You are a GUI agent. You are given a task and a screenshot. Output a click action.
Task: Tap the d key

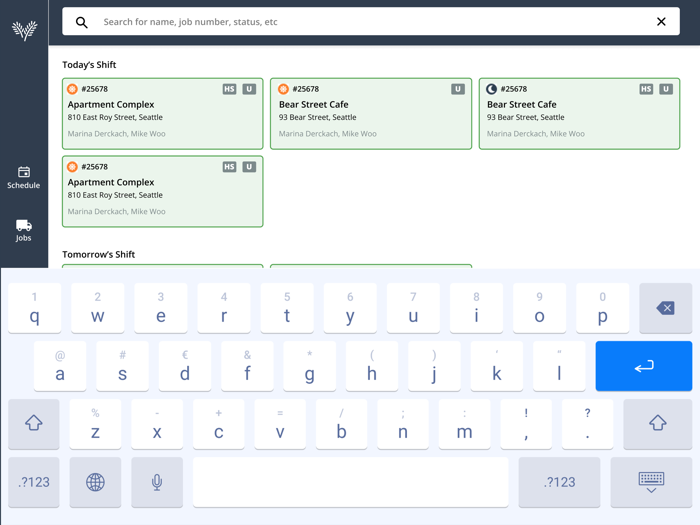tap(185, 366)
